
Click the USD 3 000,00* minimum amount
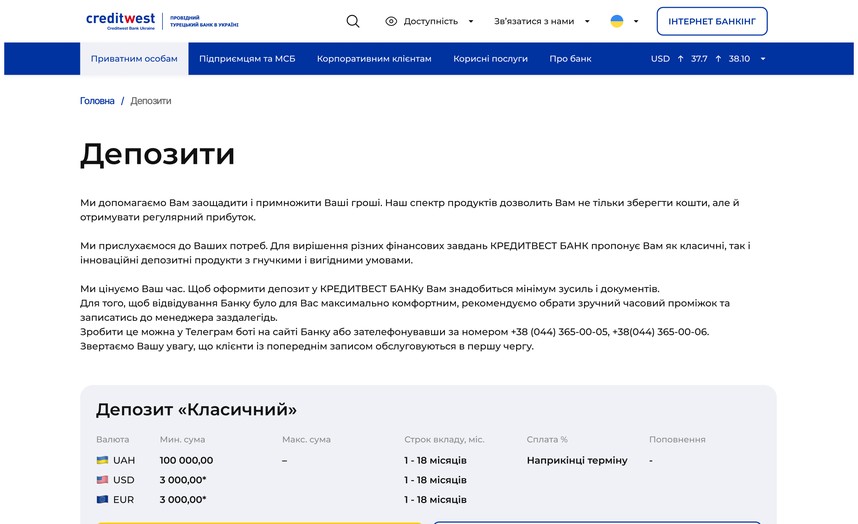[x=183, y=480]
